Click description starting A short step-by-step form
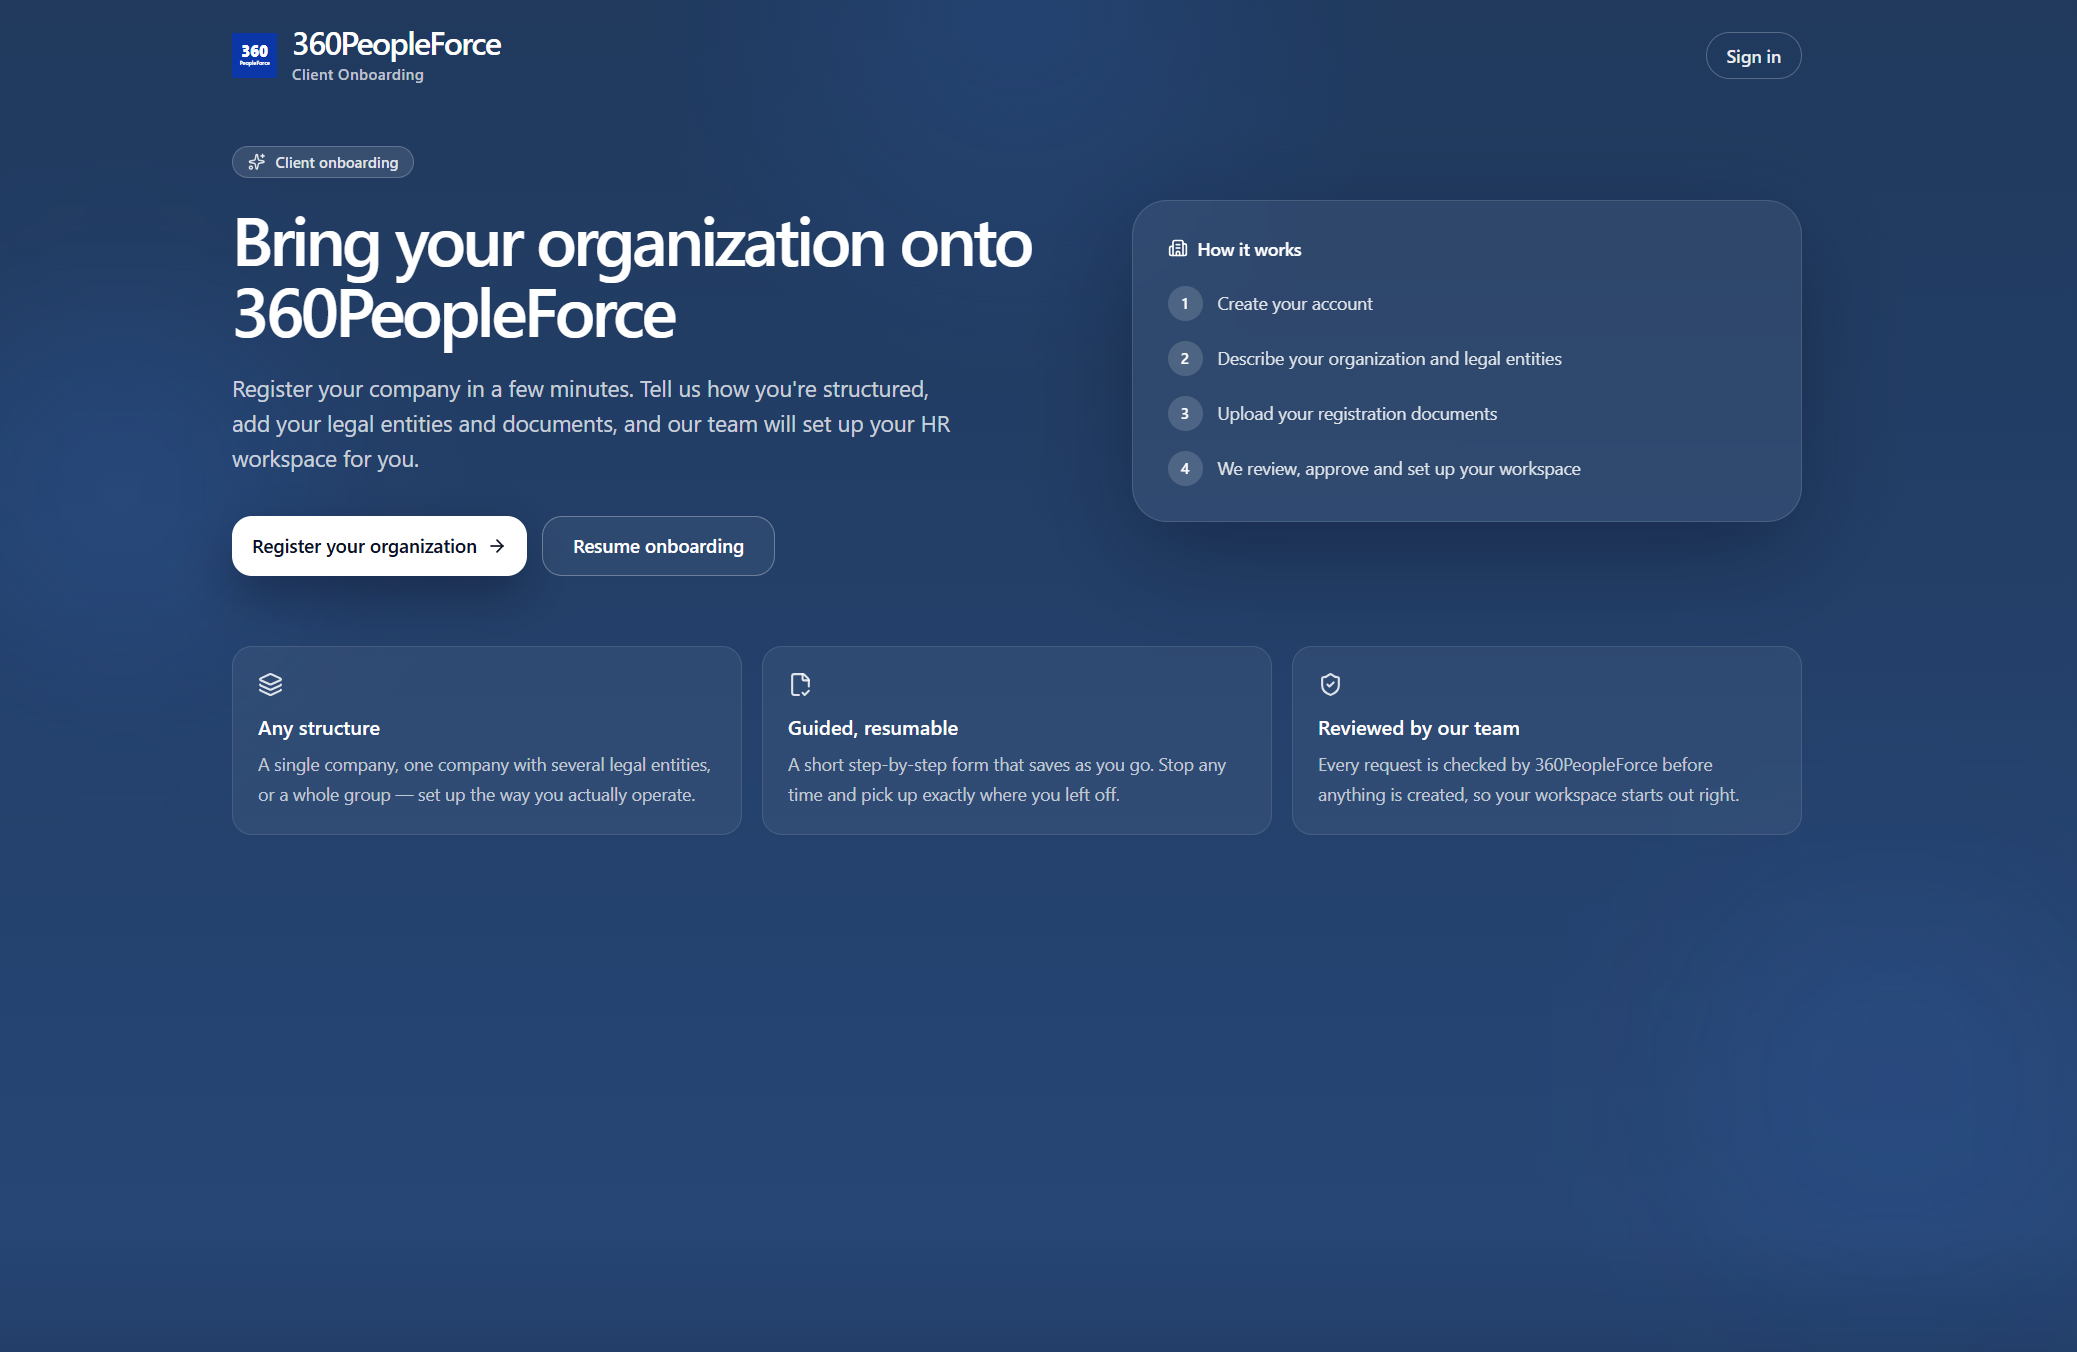 tap(1007, 780)
